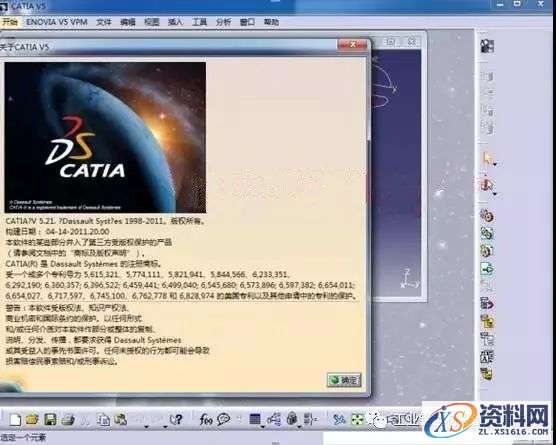Click the Existing Component icon with the arrow

[488, 269]
